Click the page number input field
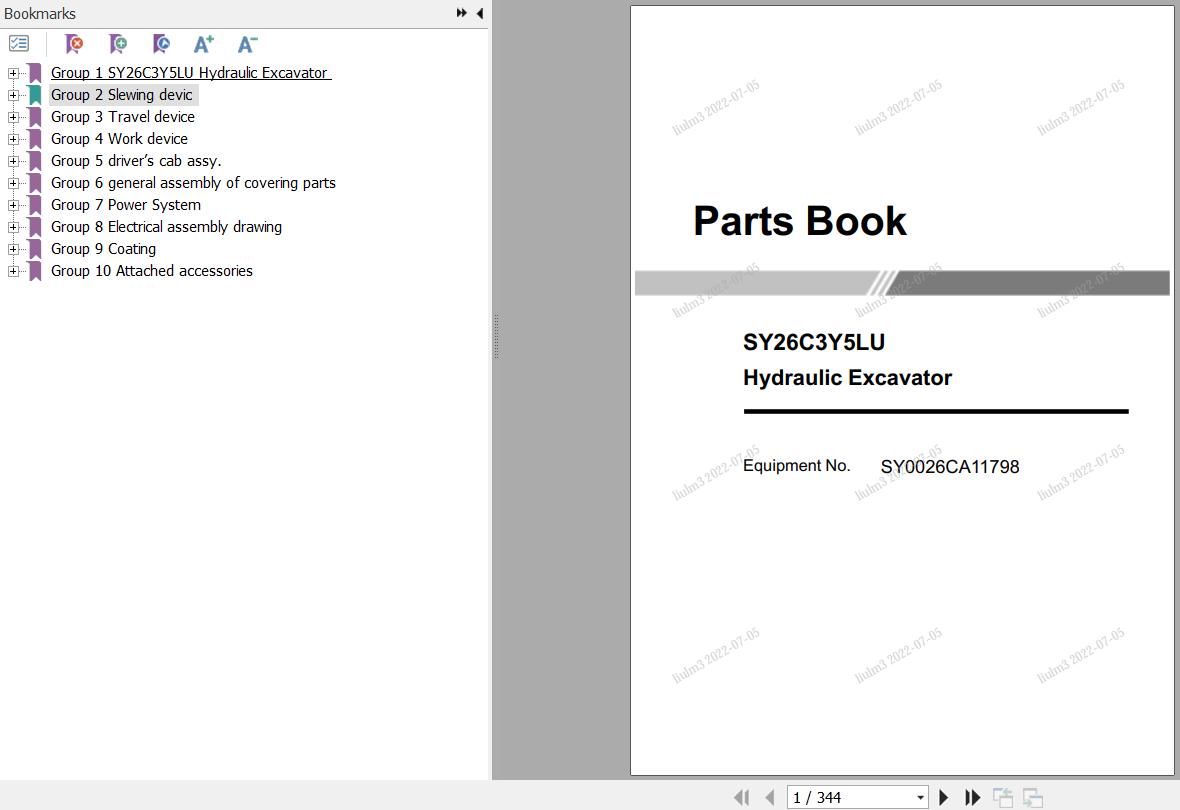1180x810 pixels. 848,797
